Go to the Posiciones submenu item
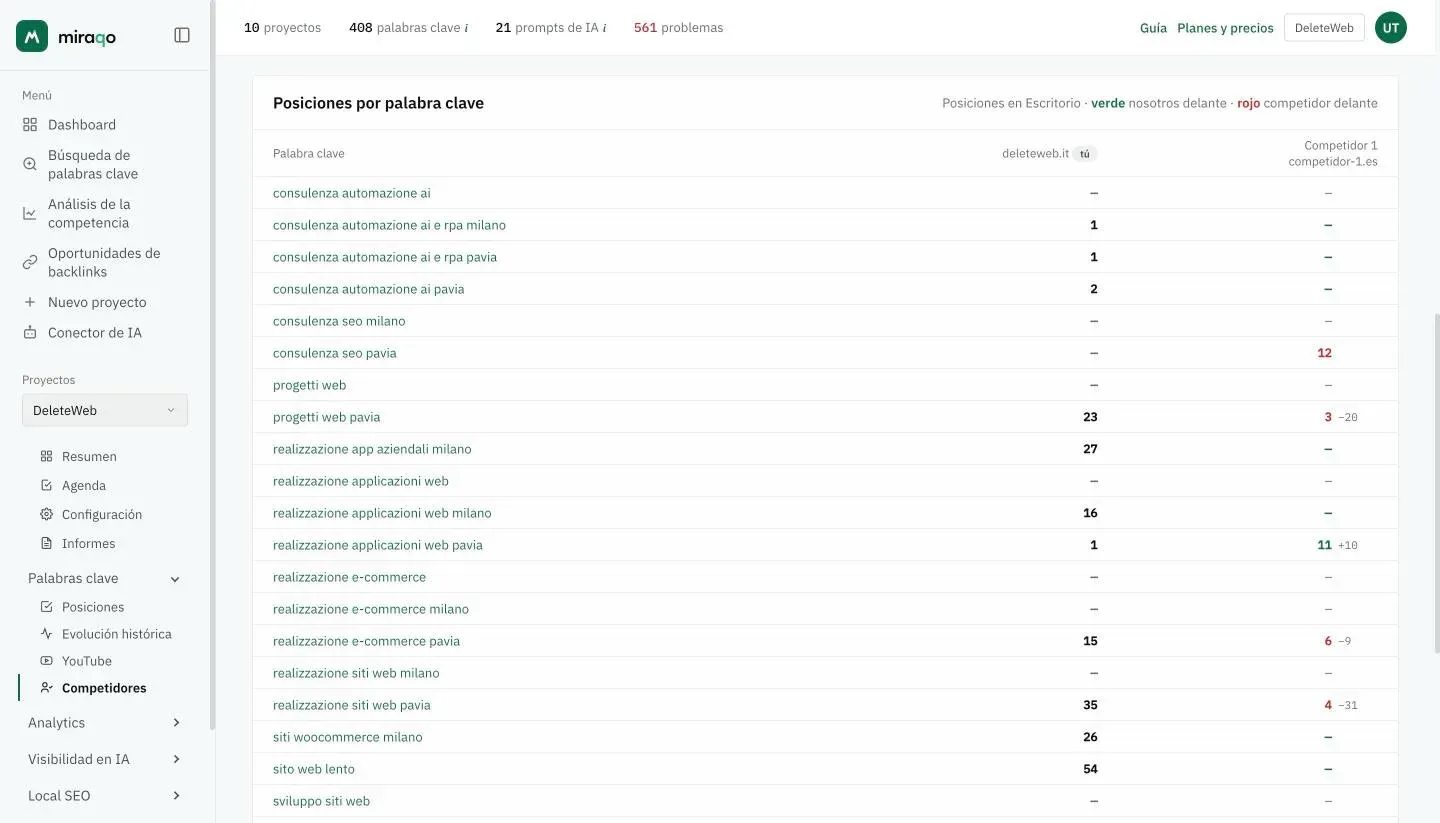 pyautogui.click(x=93, y=607)
